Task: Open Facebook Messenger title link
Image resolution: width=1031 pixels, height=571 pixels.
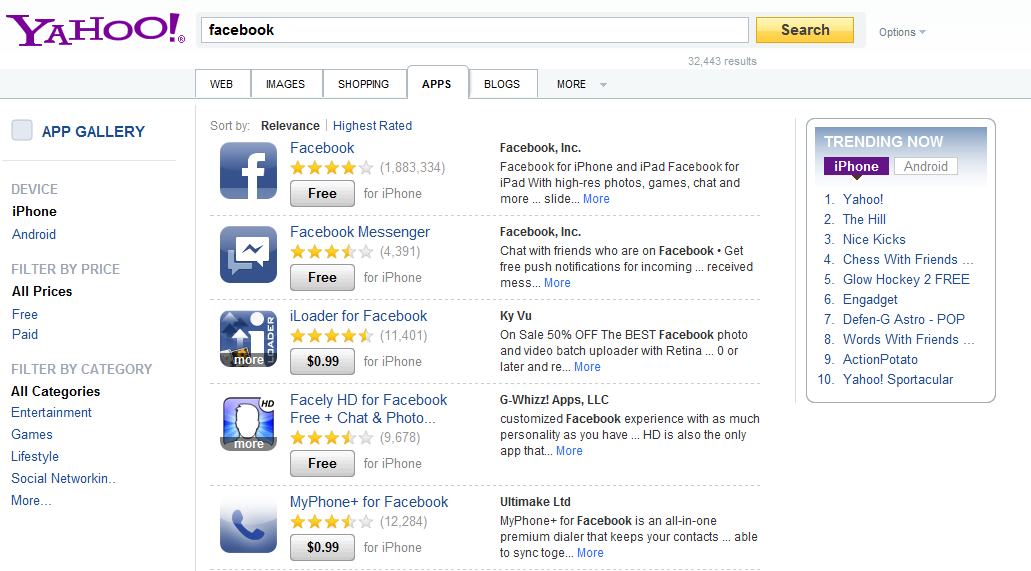Action: pyautogui.click(x=360, y=232)
